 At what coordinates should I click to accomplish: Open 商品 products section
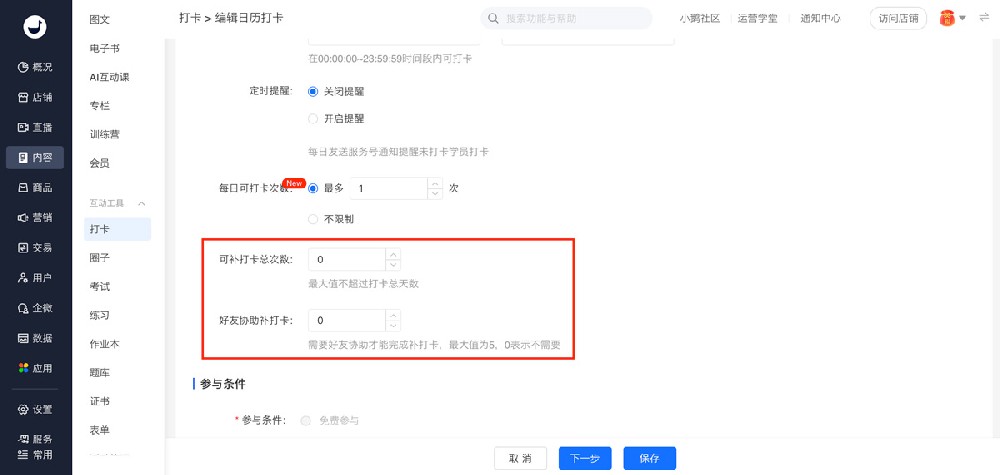(35, 187)
